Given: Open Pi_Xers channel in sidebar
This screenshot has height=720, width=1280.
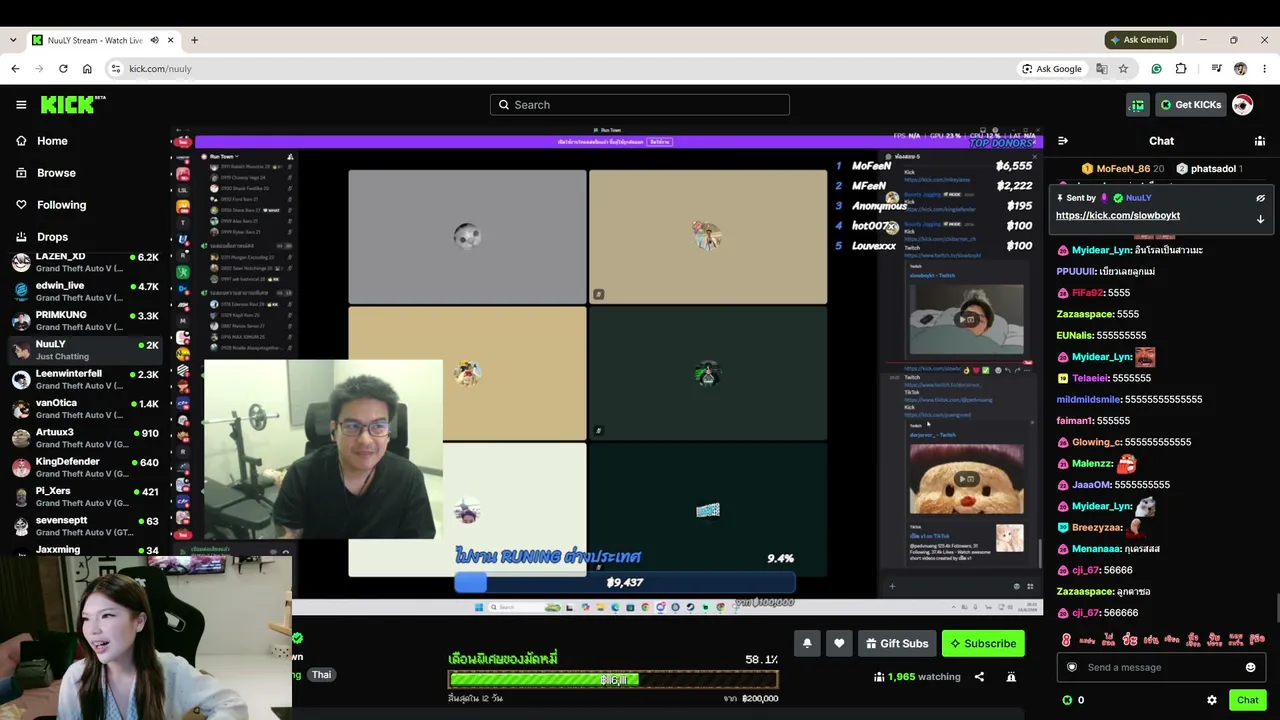Looking at the screenshot, I should [85, 496].
